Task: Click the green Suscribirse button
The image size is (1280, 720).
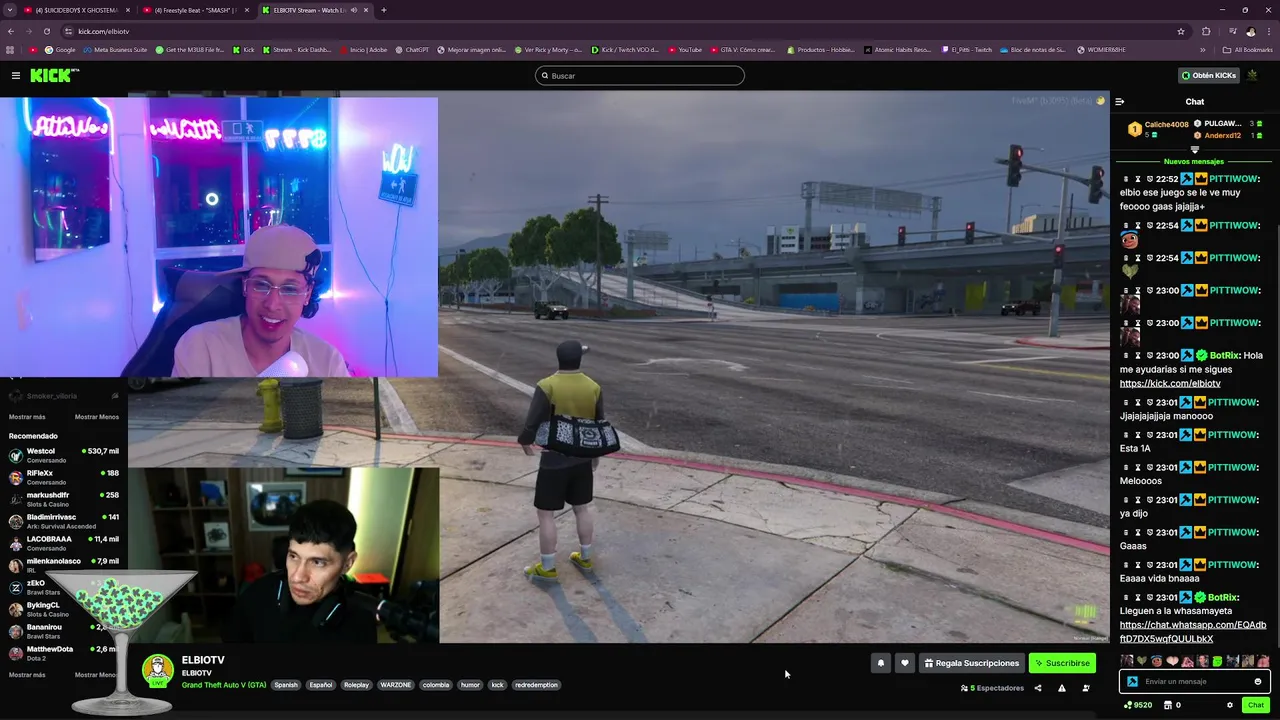Action: pyautogui.click(x=1062, y=663)
